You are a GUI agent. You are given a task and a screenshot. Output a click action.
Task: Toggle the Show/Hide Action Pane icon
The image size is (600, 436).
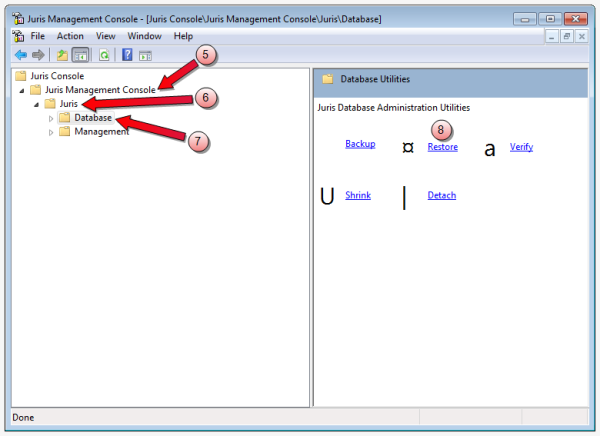point(145,56)
